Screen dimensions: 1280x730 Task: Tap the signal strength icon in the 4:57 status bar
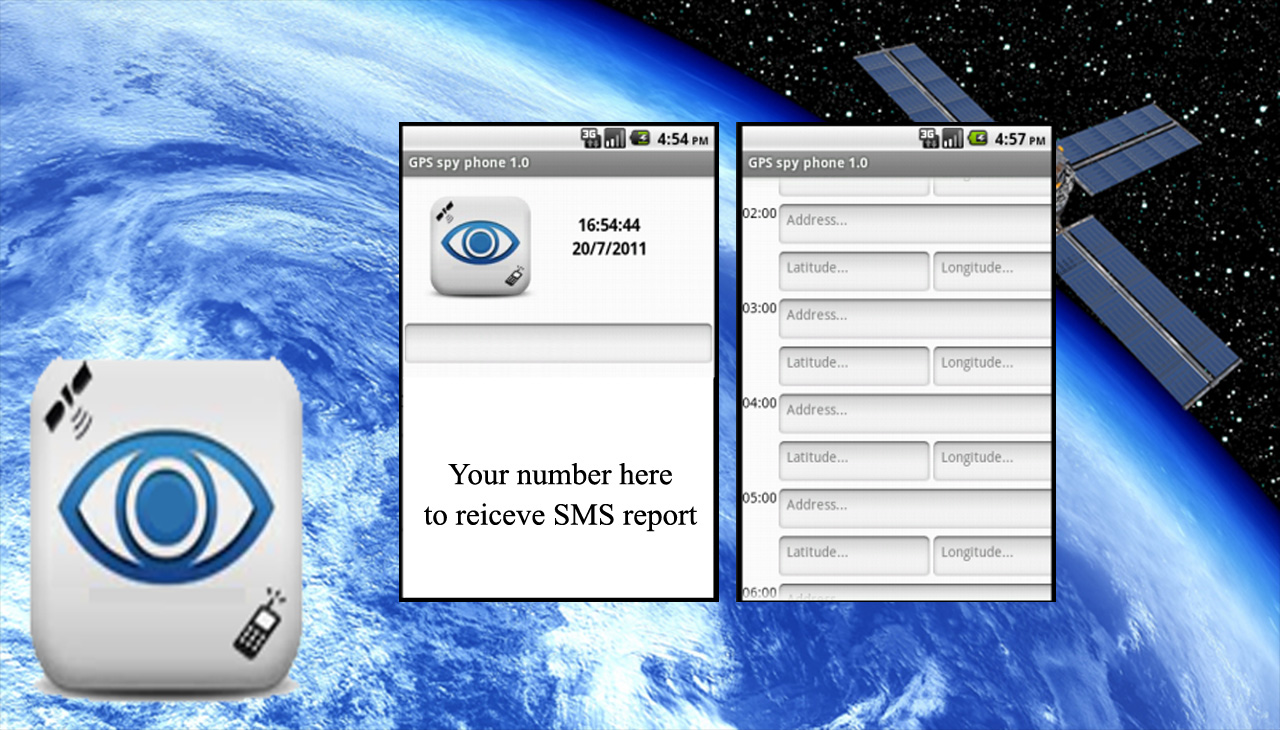[x=952, y=138]
